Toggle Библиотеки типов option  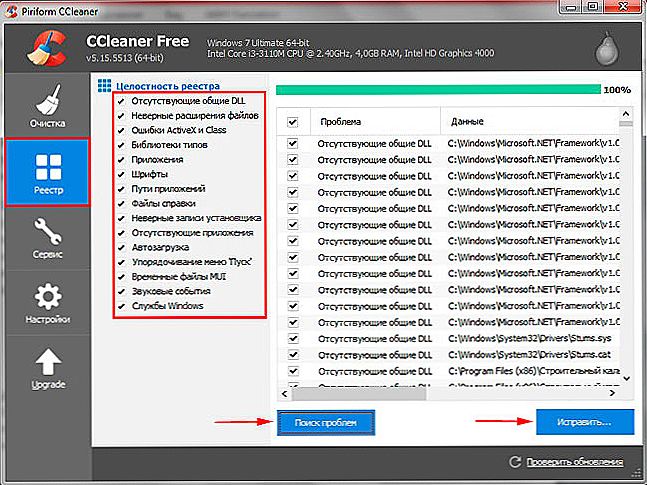[121, 145]
